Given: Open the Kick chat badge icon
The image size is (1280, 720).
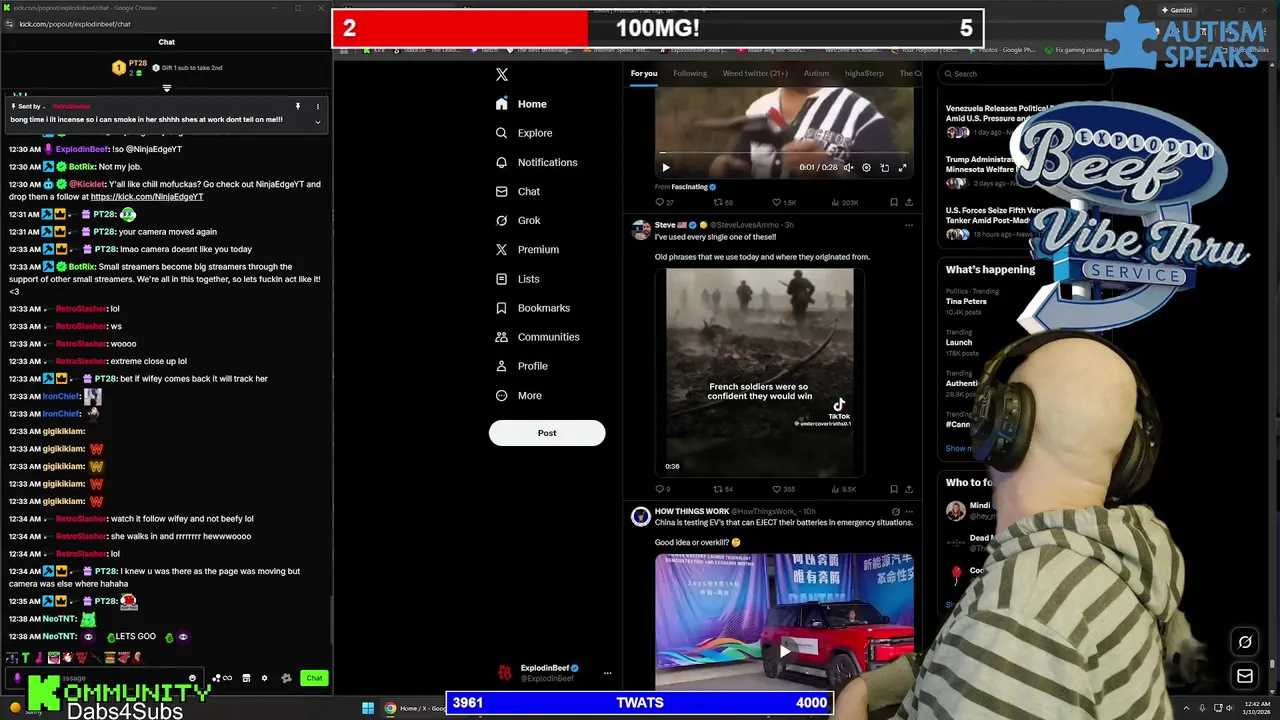Looking at the screenshot, I should (x=286, y=678).
